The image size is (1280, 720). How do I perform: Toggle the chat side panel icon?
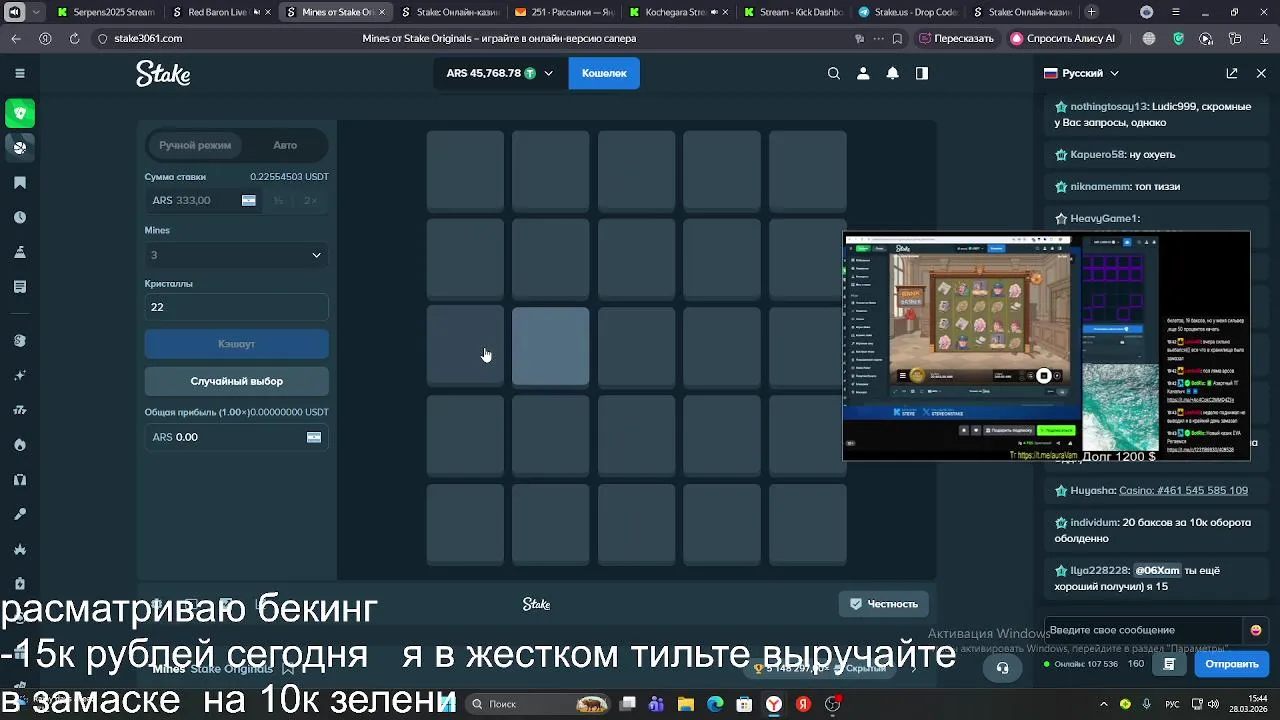922,73
